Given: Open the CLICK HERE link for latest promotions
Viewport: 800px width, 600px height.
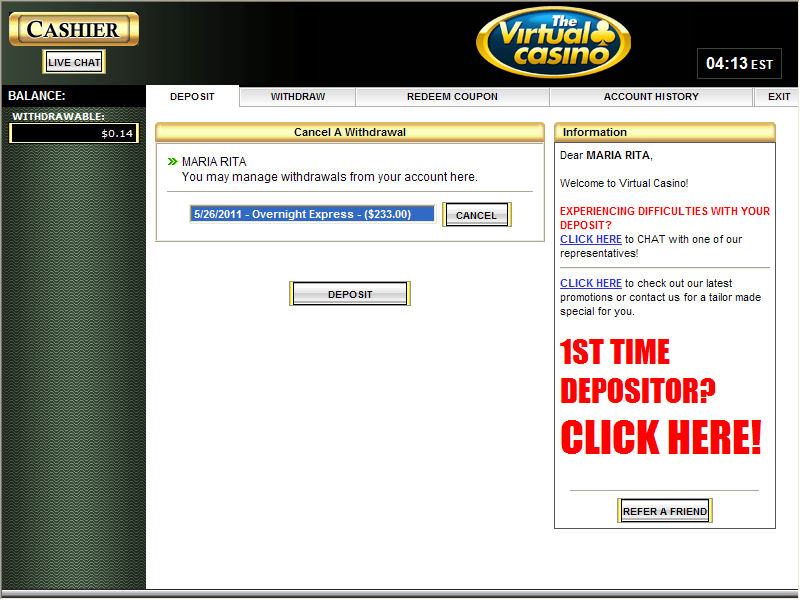Looking at the screenshot, I should [x=591, y=283].
